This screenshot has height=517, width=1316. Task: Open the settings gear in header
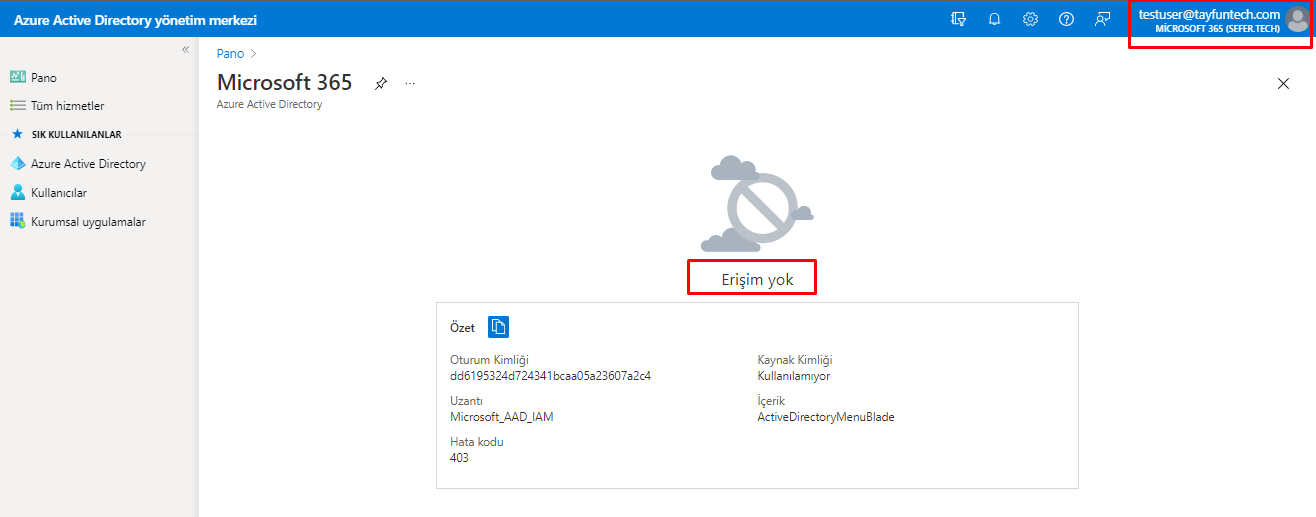[x=1030, y=19]
